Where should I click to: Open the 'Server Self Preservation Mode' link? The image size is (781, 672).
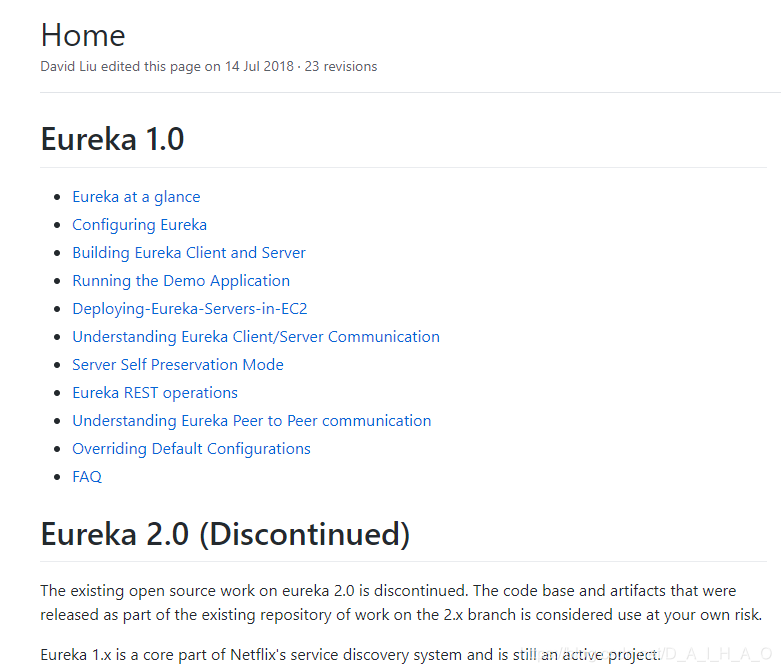click(x=178, y=365)
